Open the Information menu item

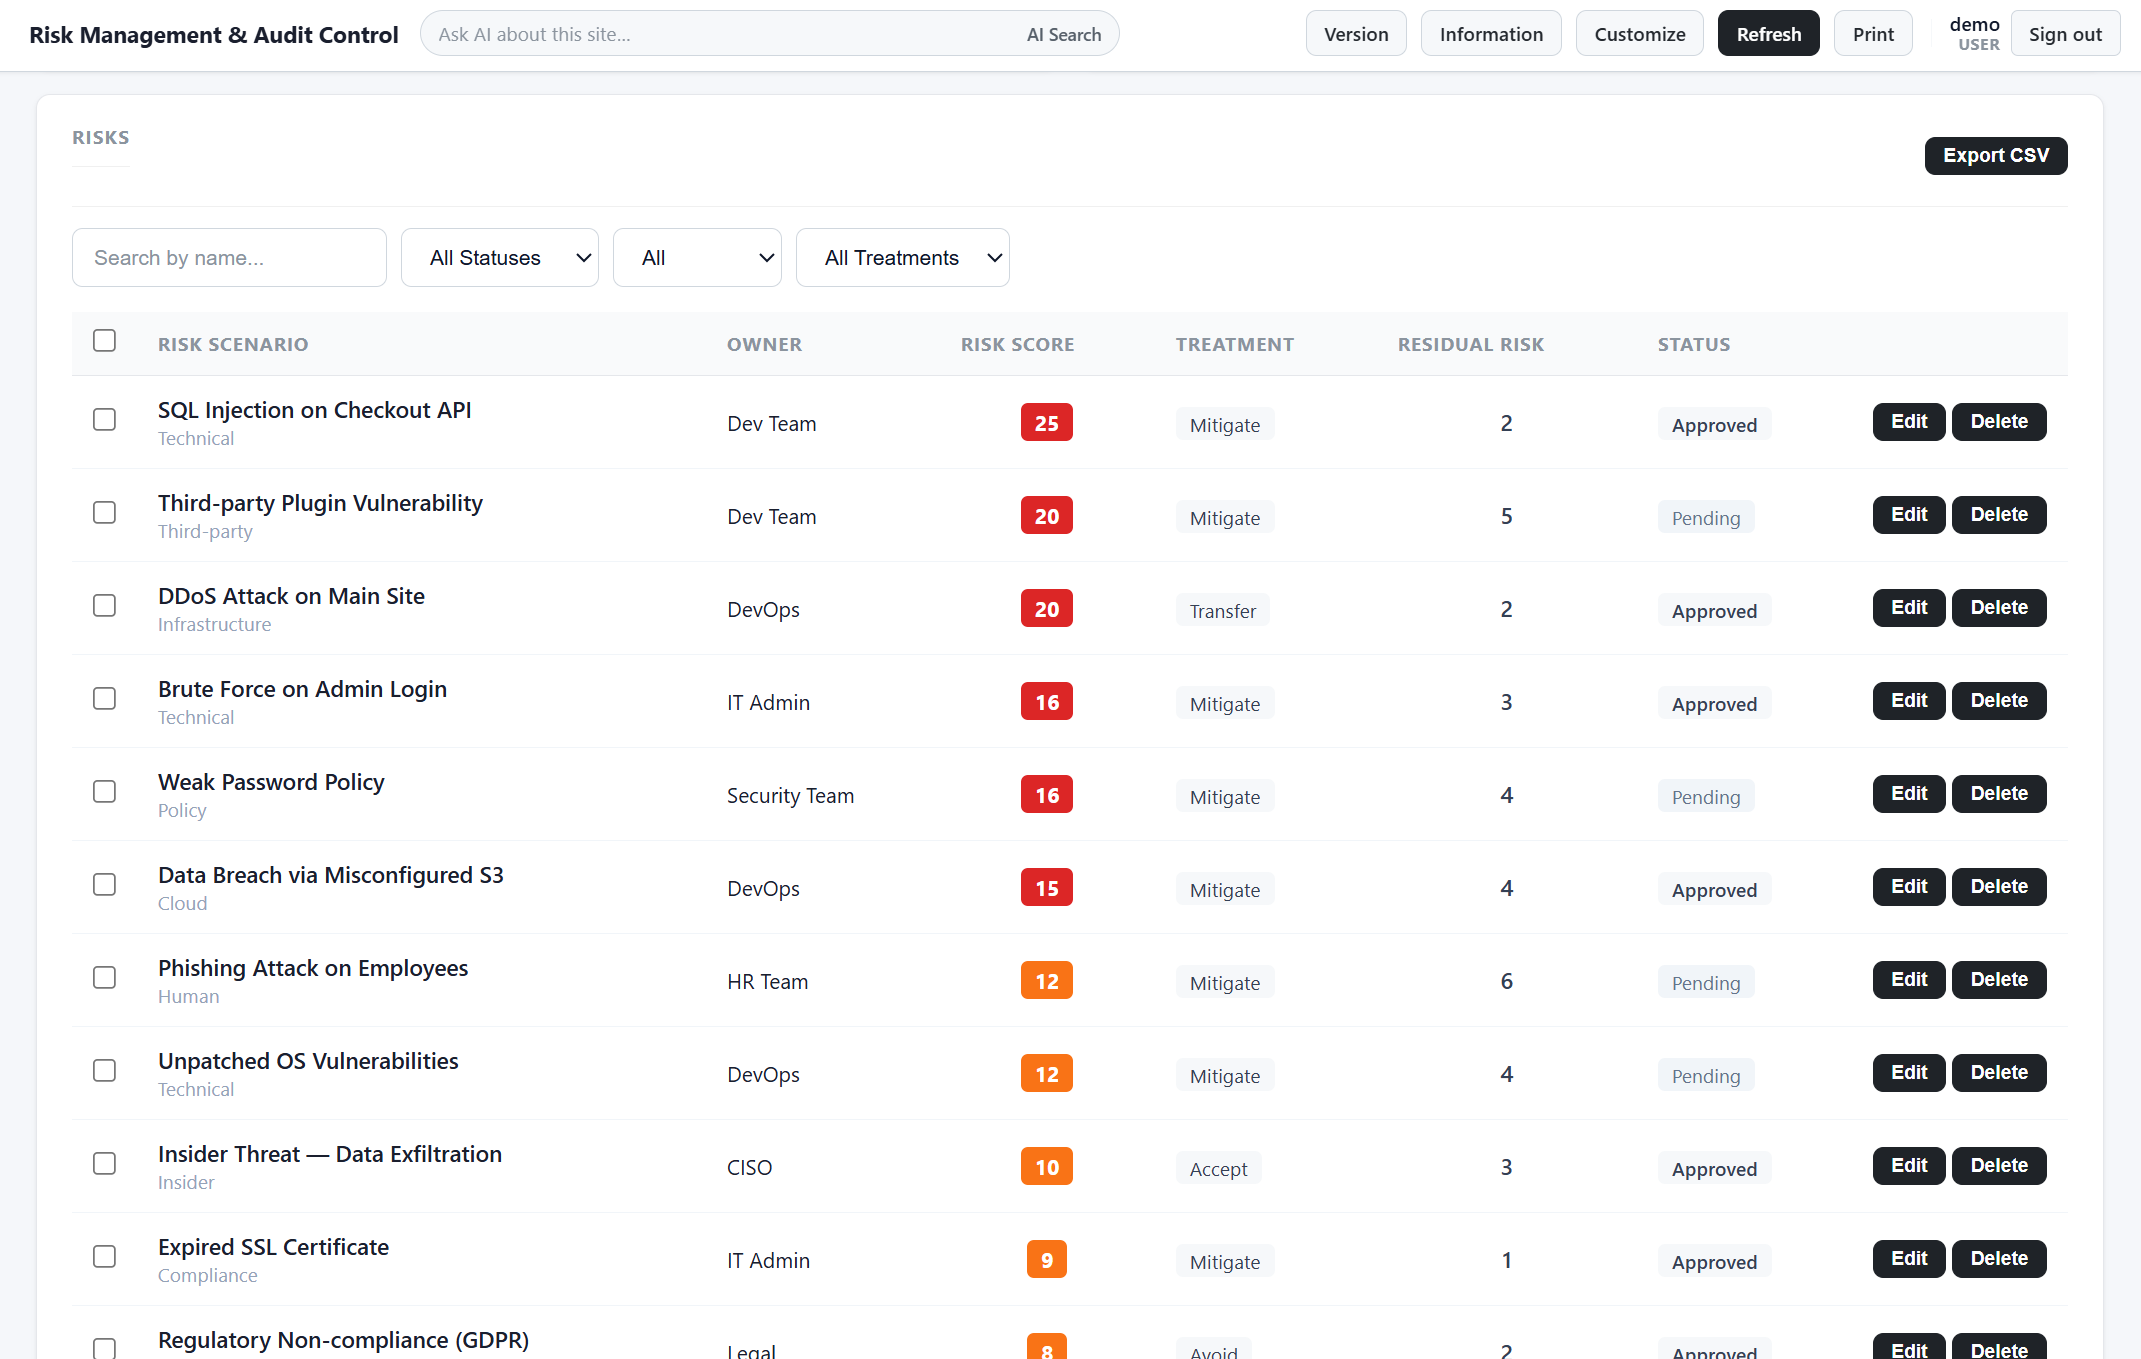[x=1491, y=34]
